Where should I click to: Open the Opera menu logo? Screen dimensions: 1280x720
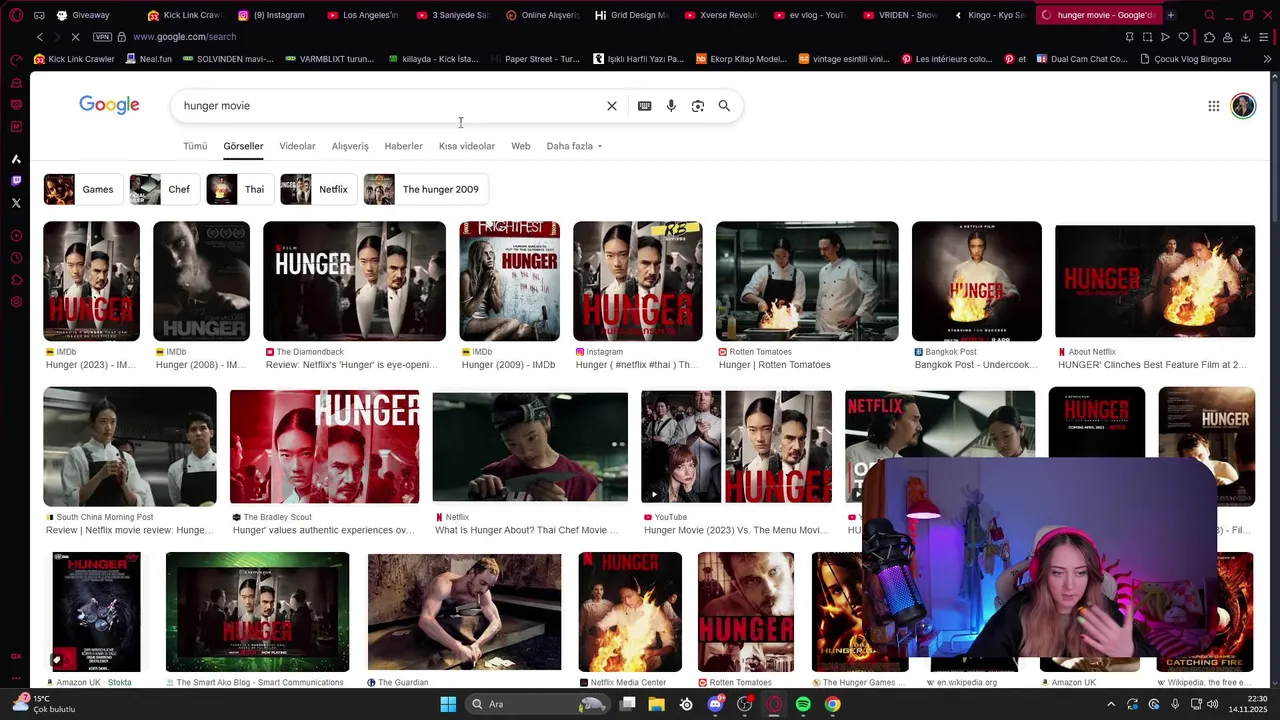point(16,15)
